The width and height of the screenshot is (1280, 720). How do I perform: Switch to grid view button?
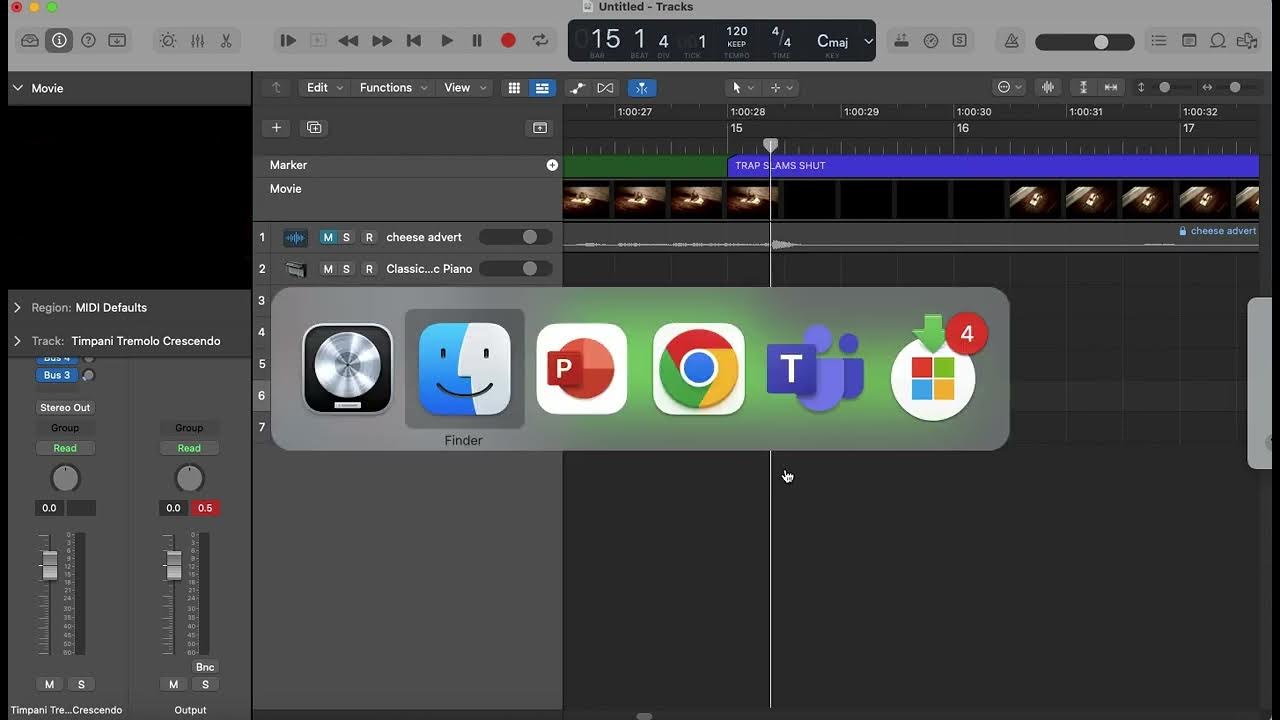514,88
